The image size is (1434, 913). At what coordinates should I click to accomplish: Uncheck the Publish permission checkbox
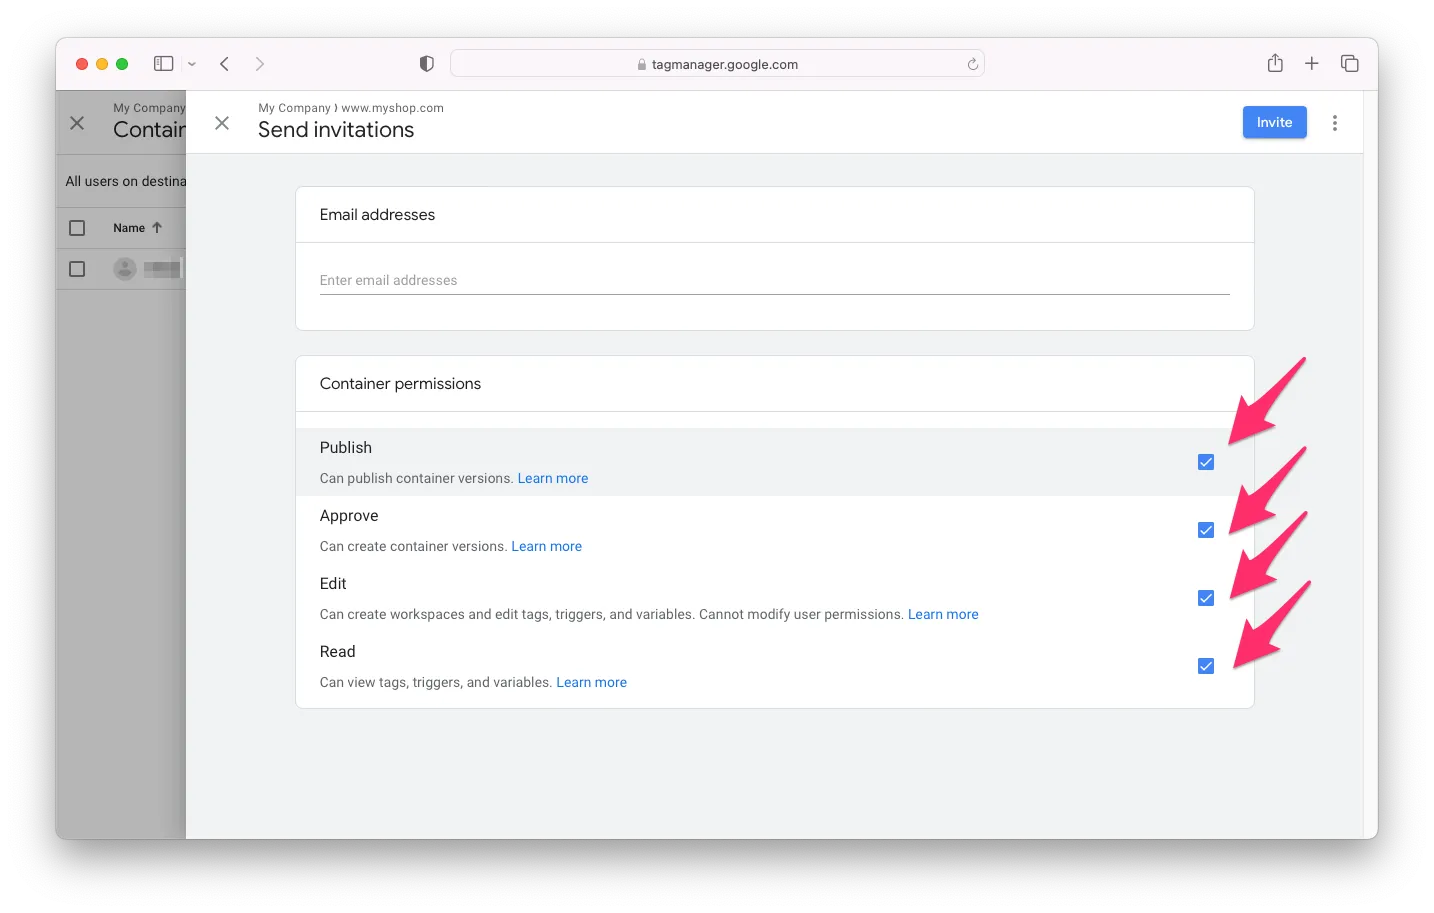pyautogui.click(x=1206, y=462)
